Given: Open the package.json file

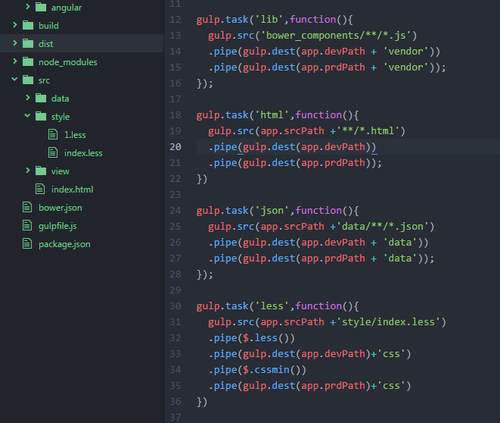Looking at the screenshot, I should [x=64, y=244].
